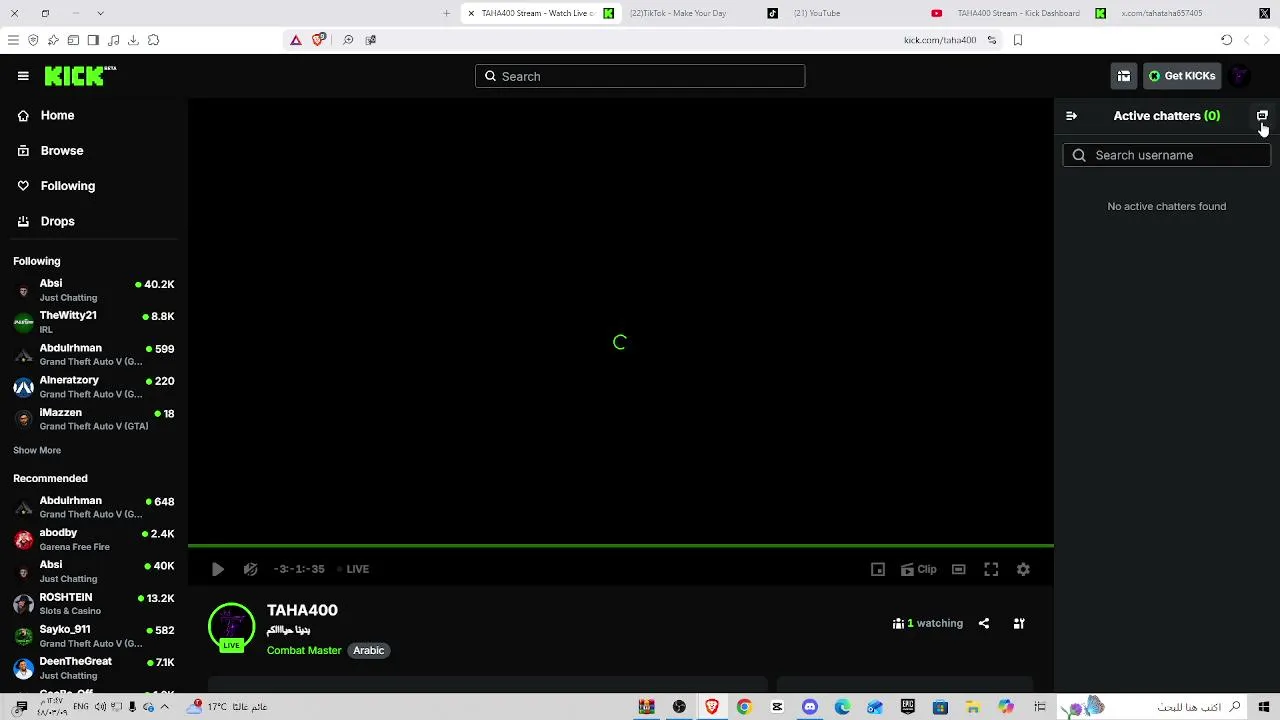Open Alneratzory's channel in Following
The width and height of the screenshot is (1280, 720).
click(94, 387)
